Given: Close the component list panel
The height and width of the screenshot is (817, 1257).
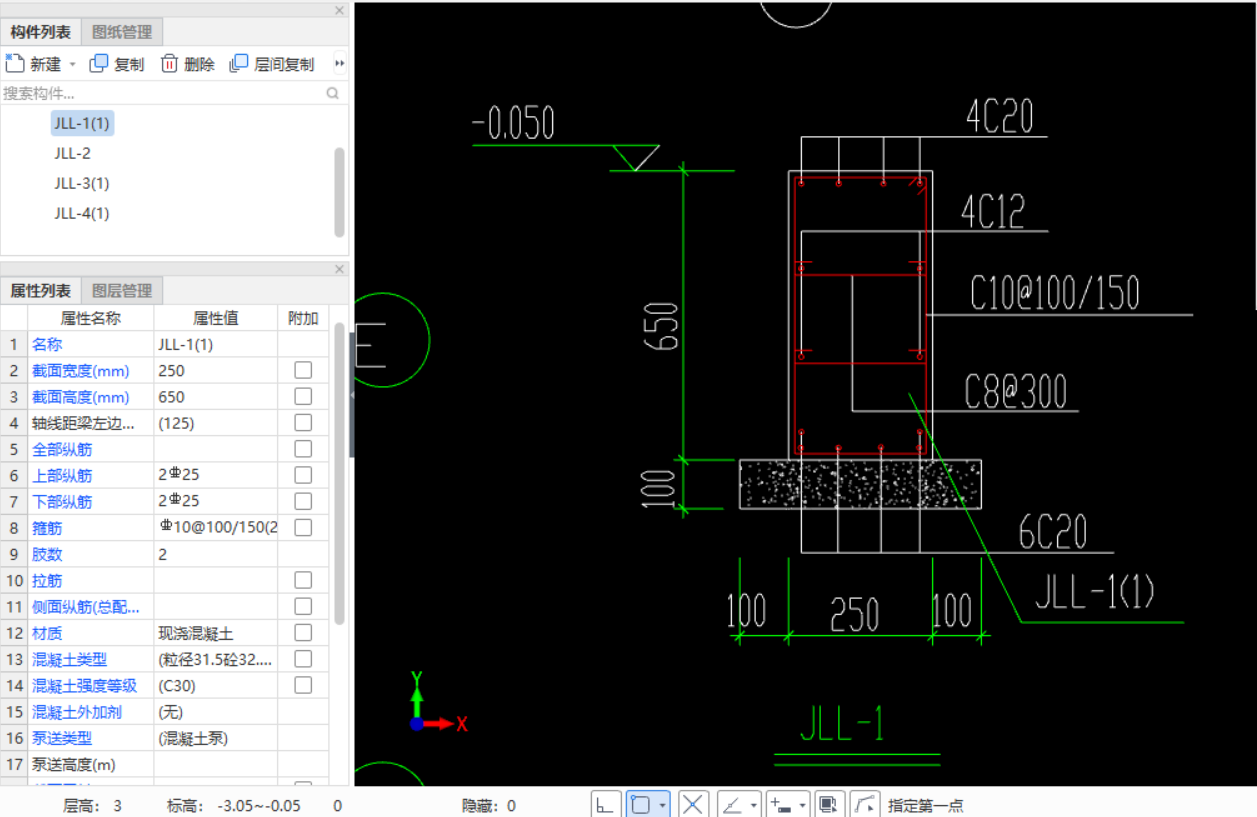Looking at the screenshot, I should [x=339, y=10].
